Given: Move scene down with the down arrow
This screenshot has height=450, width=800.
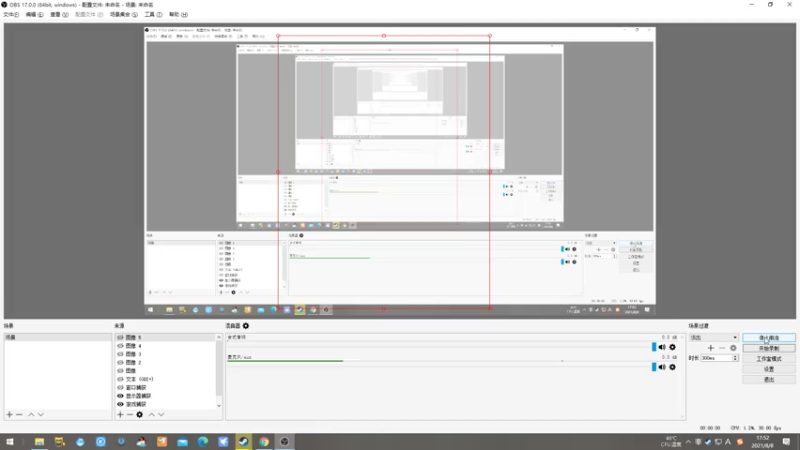Looking at the screenshot, I should [x=41, y=414].
